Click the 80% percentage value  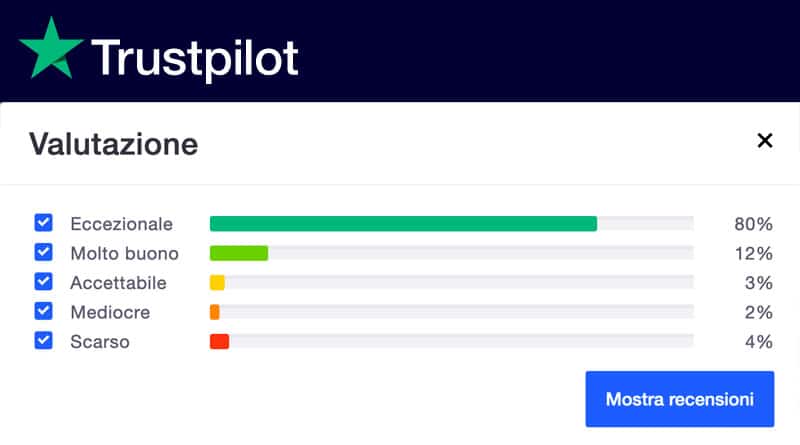click(753, 224)
